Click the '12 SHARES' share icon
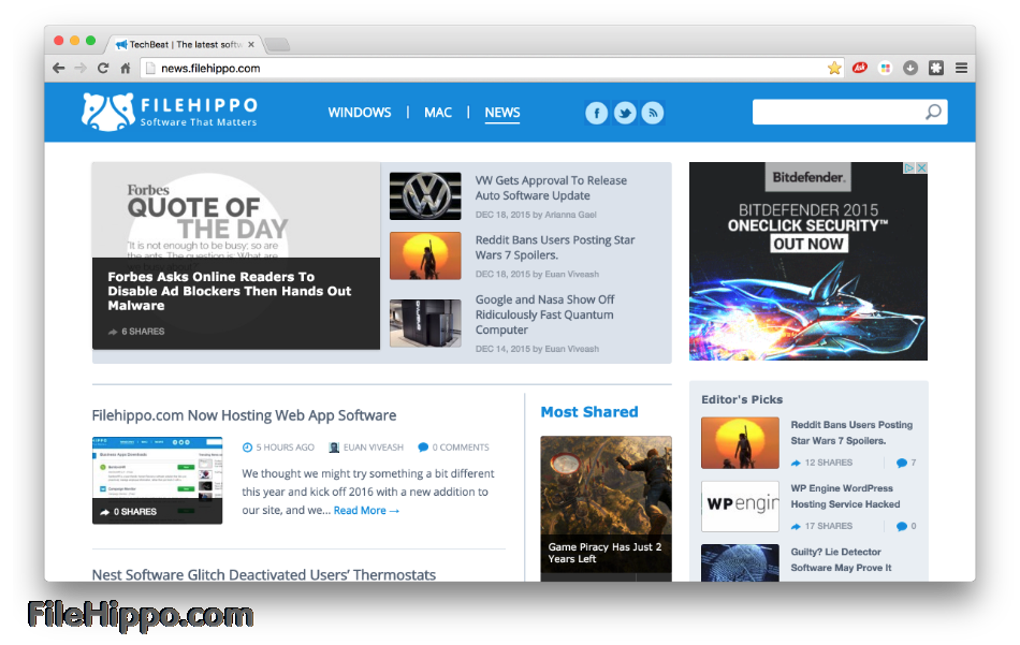 click(796, 463)
